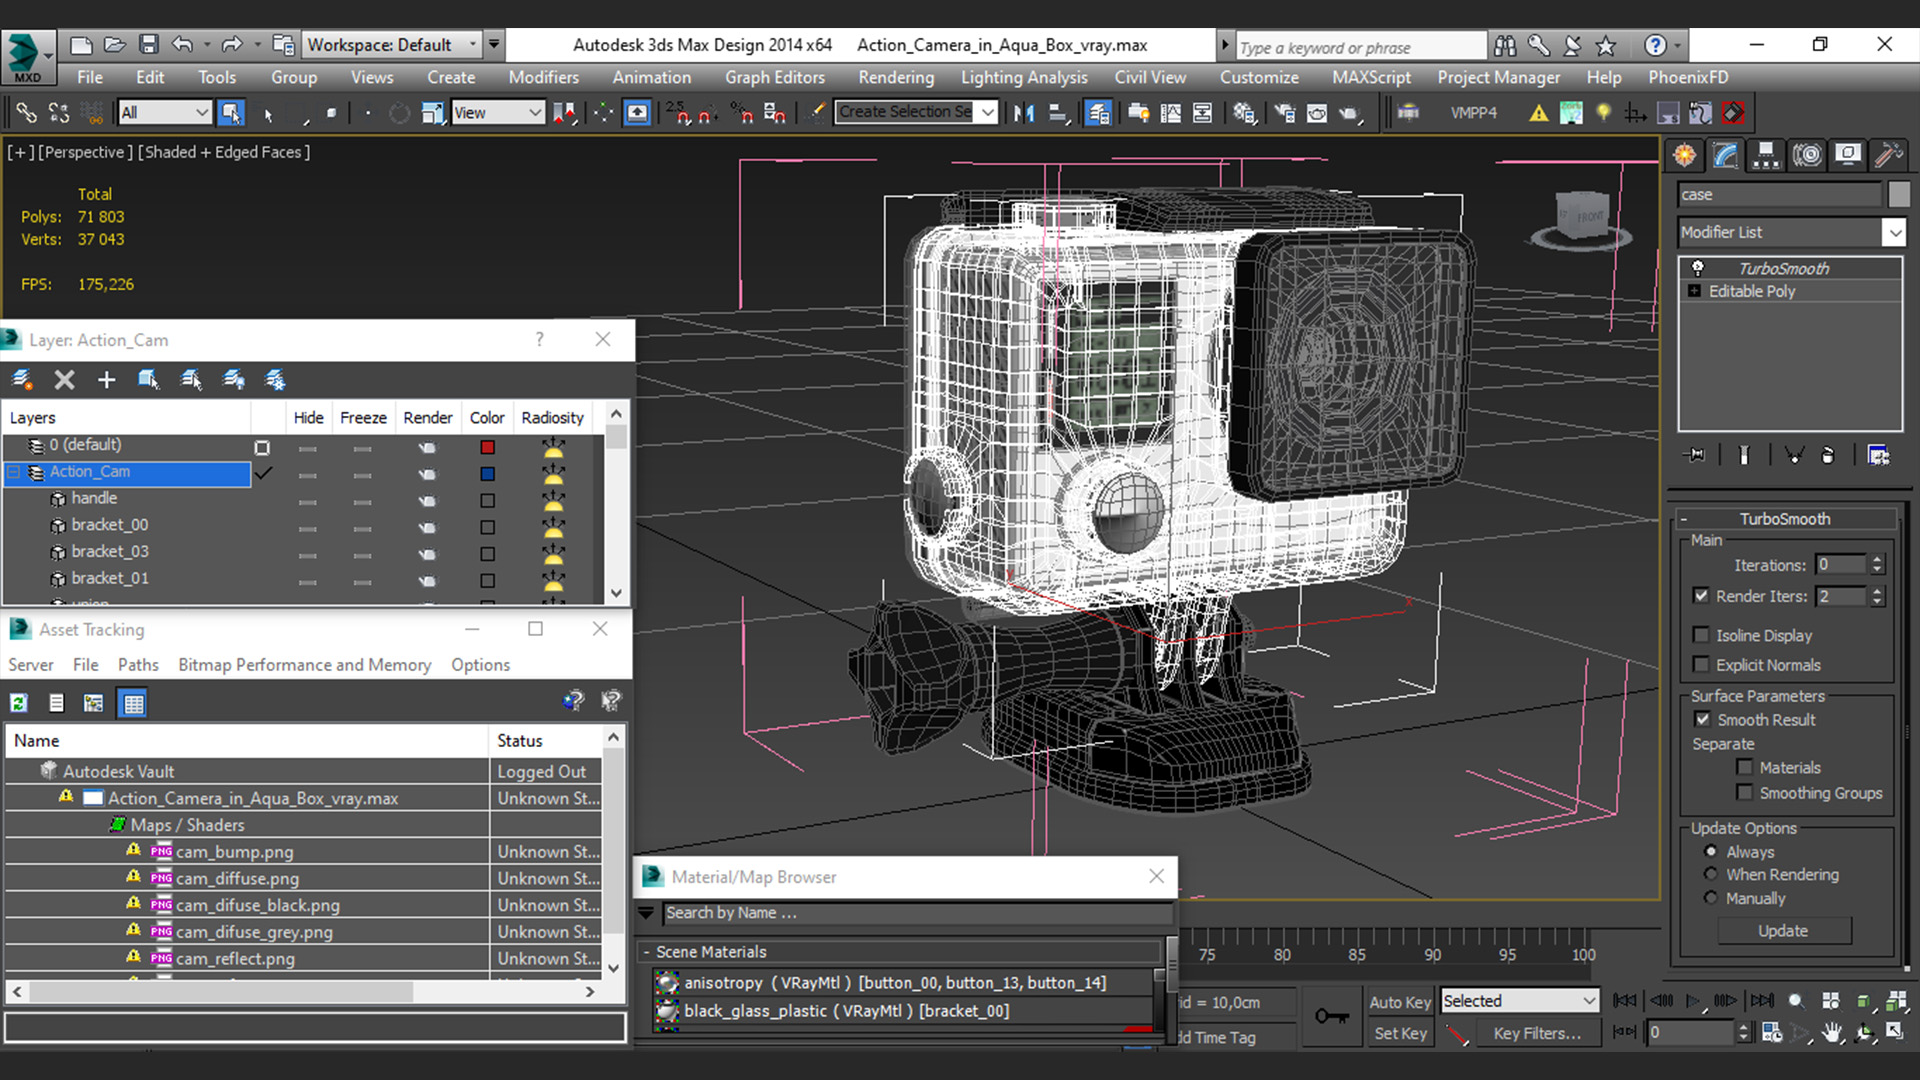Open the reference coordinate View dropdown

coord(497,113)
